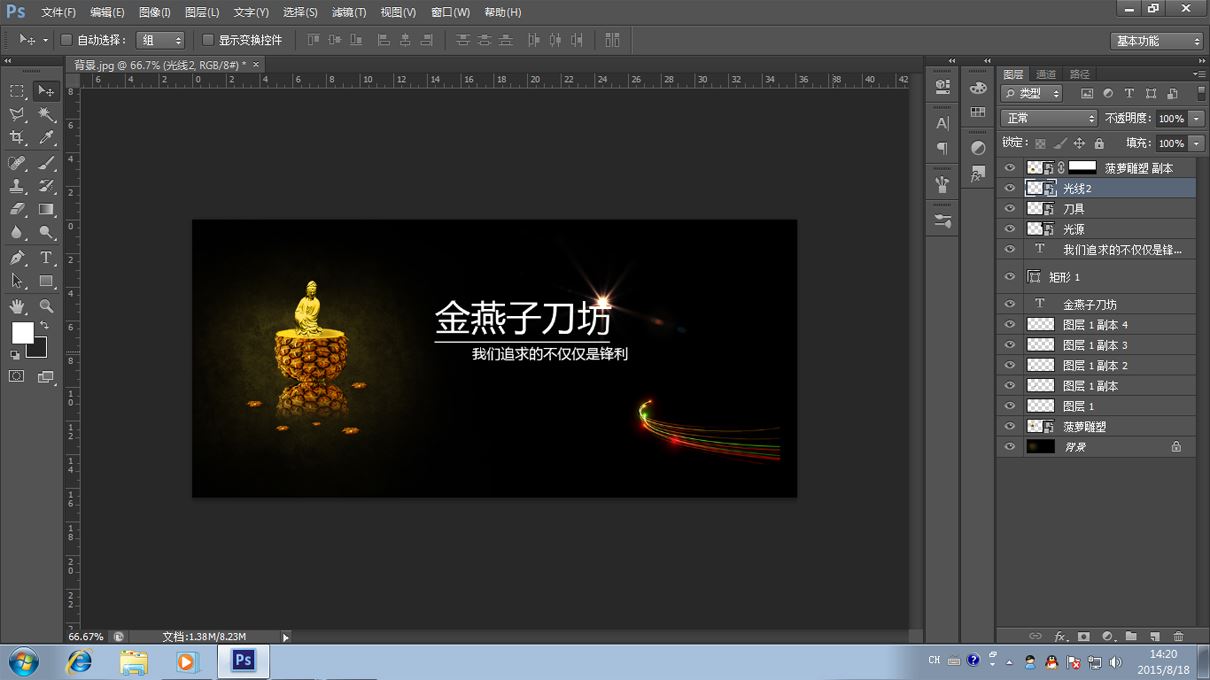
Task: Swap foreground and background colors
Action: pyautogui.click(x=44, y=325)
